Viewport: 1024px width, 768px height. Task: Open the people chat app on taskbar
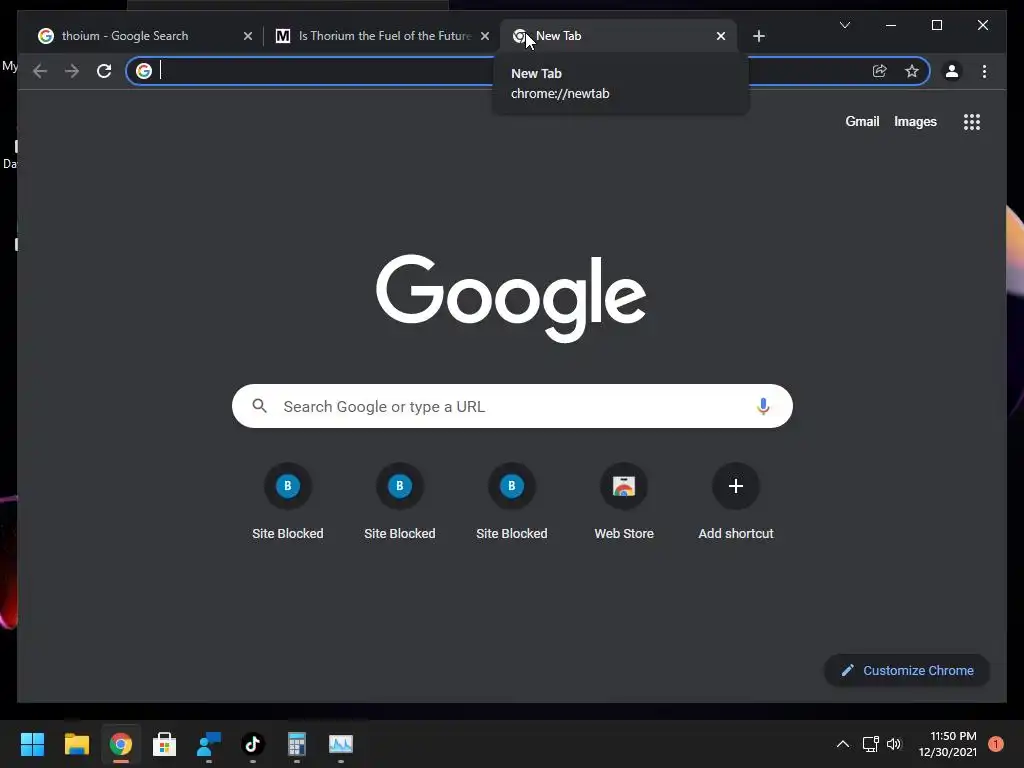point(209,744)
